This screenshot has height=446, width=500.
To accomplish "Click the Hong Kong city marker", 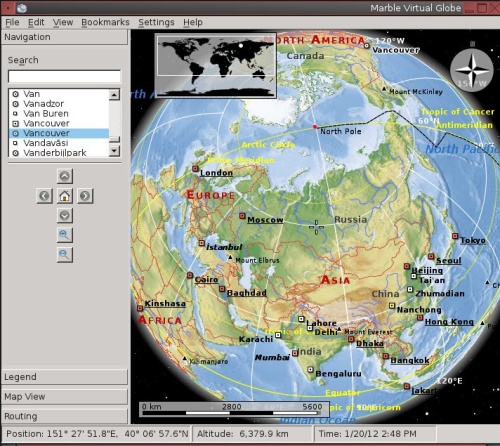I will click(x=420, y=318).
